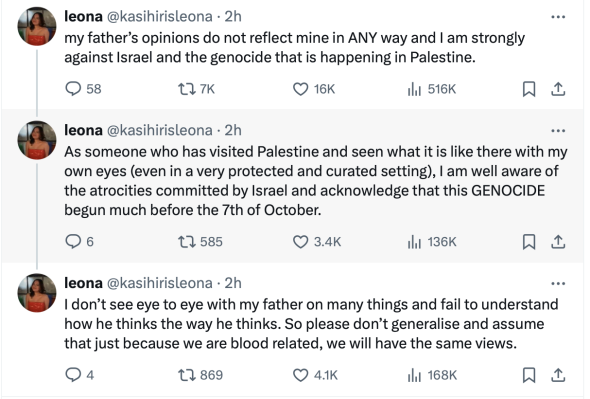The width and height of the screenshot is (590, 399).
Task: Open leona's profile picture on last tweet
Action: pos(37,292)
